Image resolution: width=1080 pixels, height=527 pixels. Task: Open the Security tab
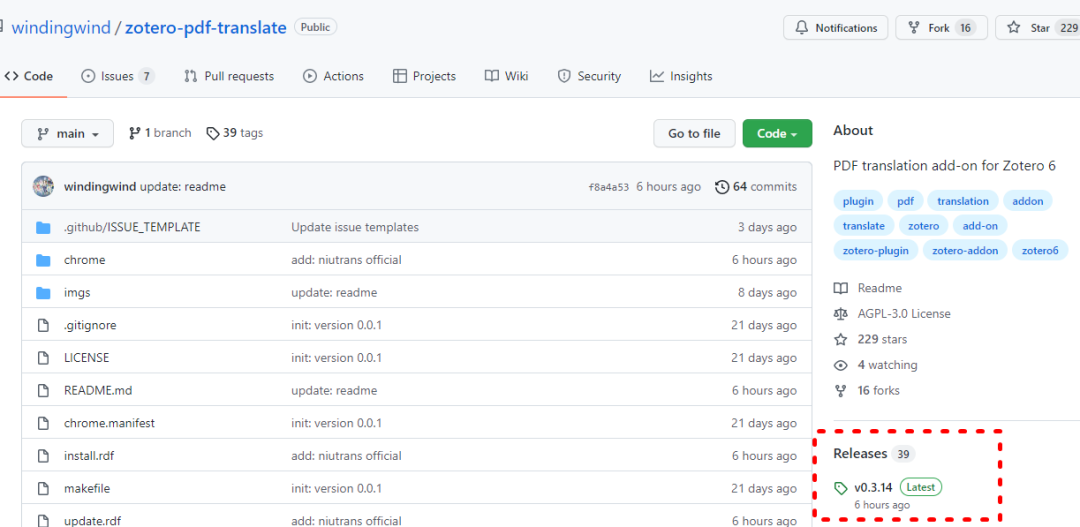(589, 76)
